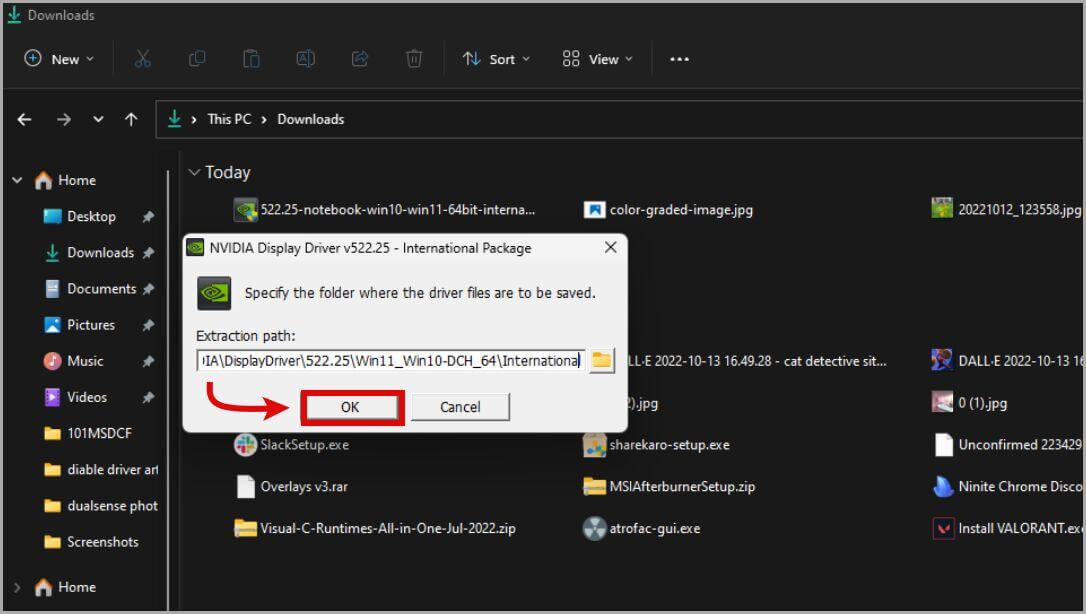Select 20221012_123558.jpg file
This screenshot has width=1086, height=614.
pyautogui.click(x=1006, y=209)
